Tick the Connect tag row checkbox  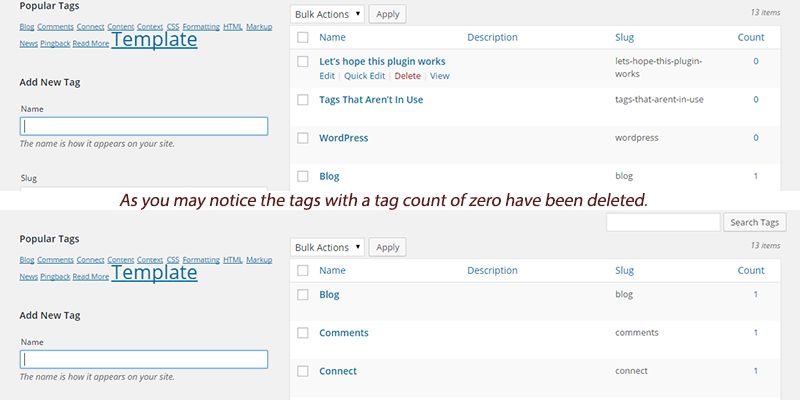(303, 371)
